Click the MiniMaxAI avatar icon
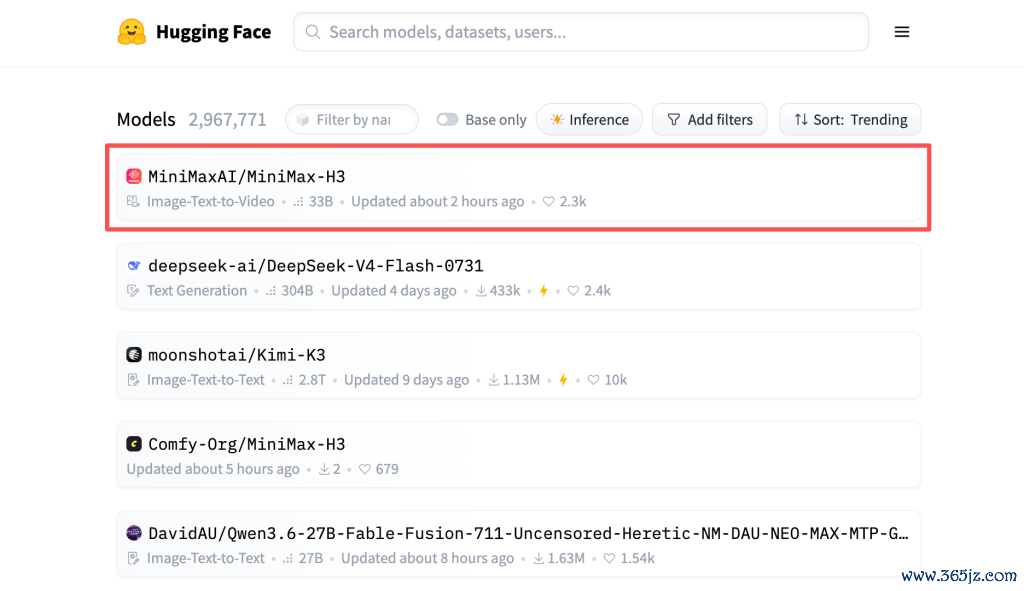The height and width of the screenshot is (591, 1024). point(134,176)
